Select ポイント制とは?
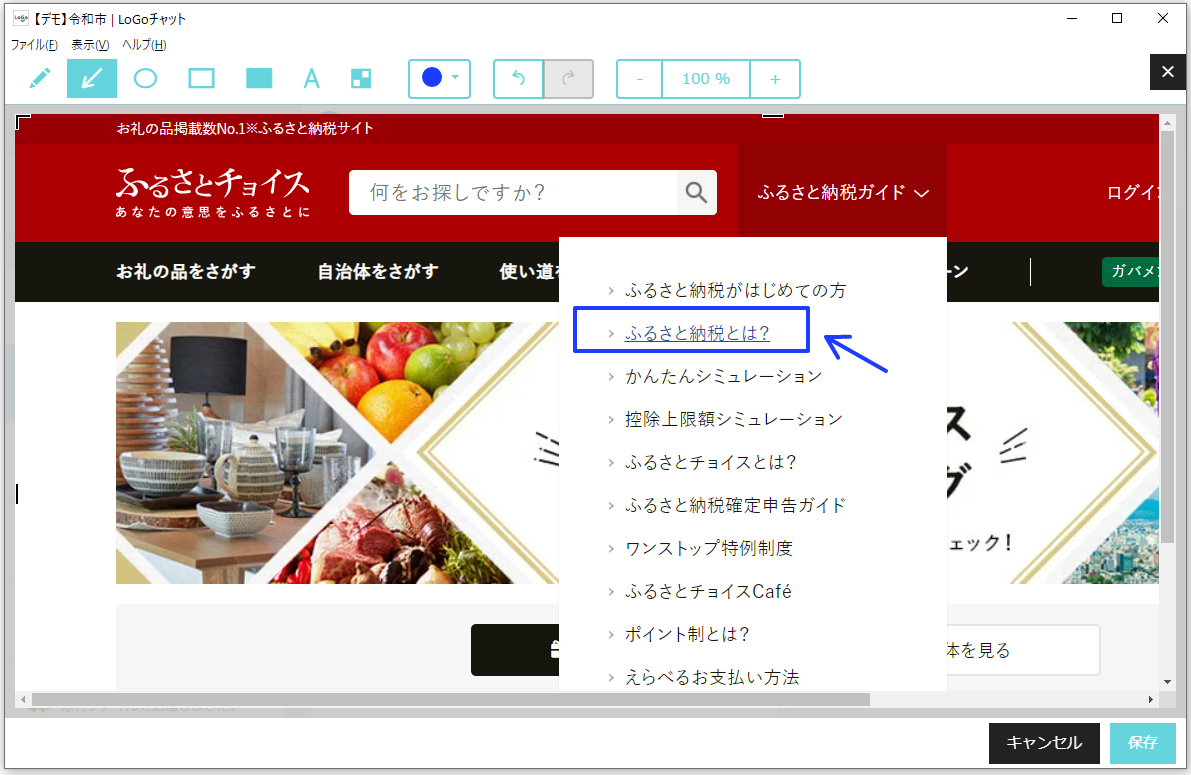 click(x=687, y=634)
